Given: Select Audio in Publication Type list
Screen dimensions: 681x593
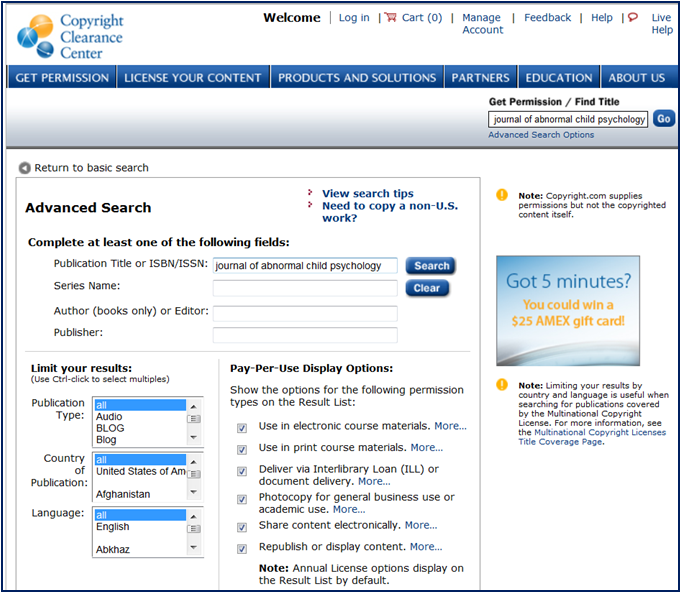Looking at the screenshot, I should (x=110, y=417).
